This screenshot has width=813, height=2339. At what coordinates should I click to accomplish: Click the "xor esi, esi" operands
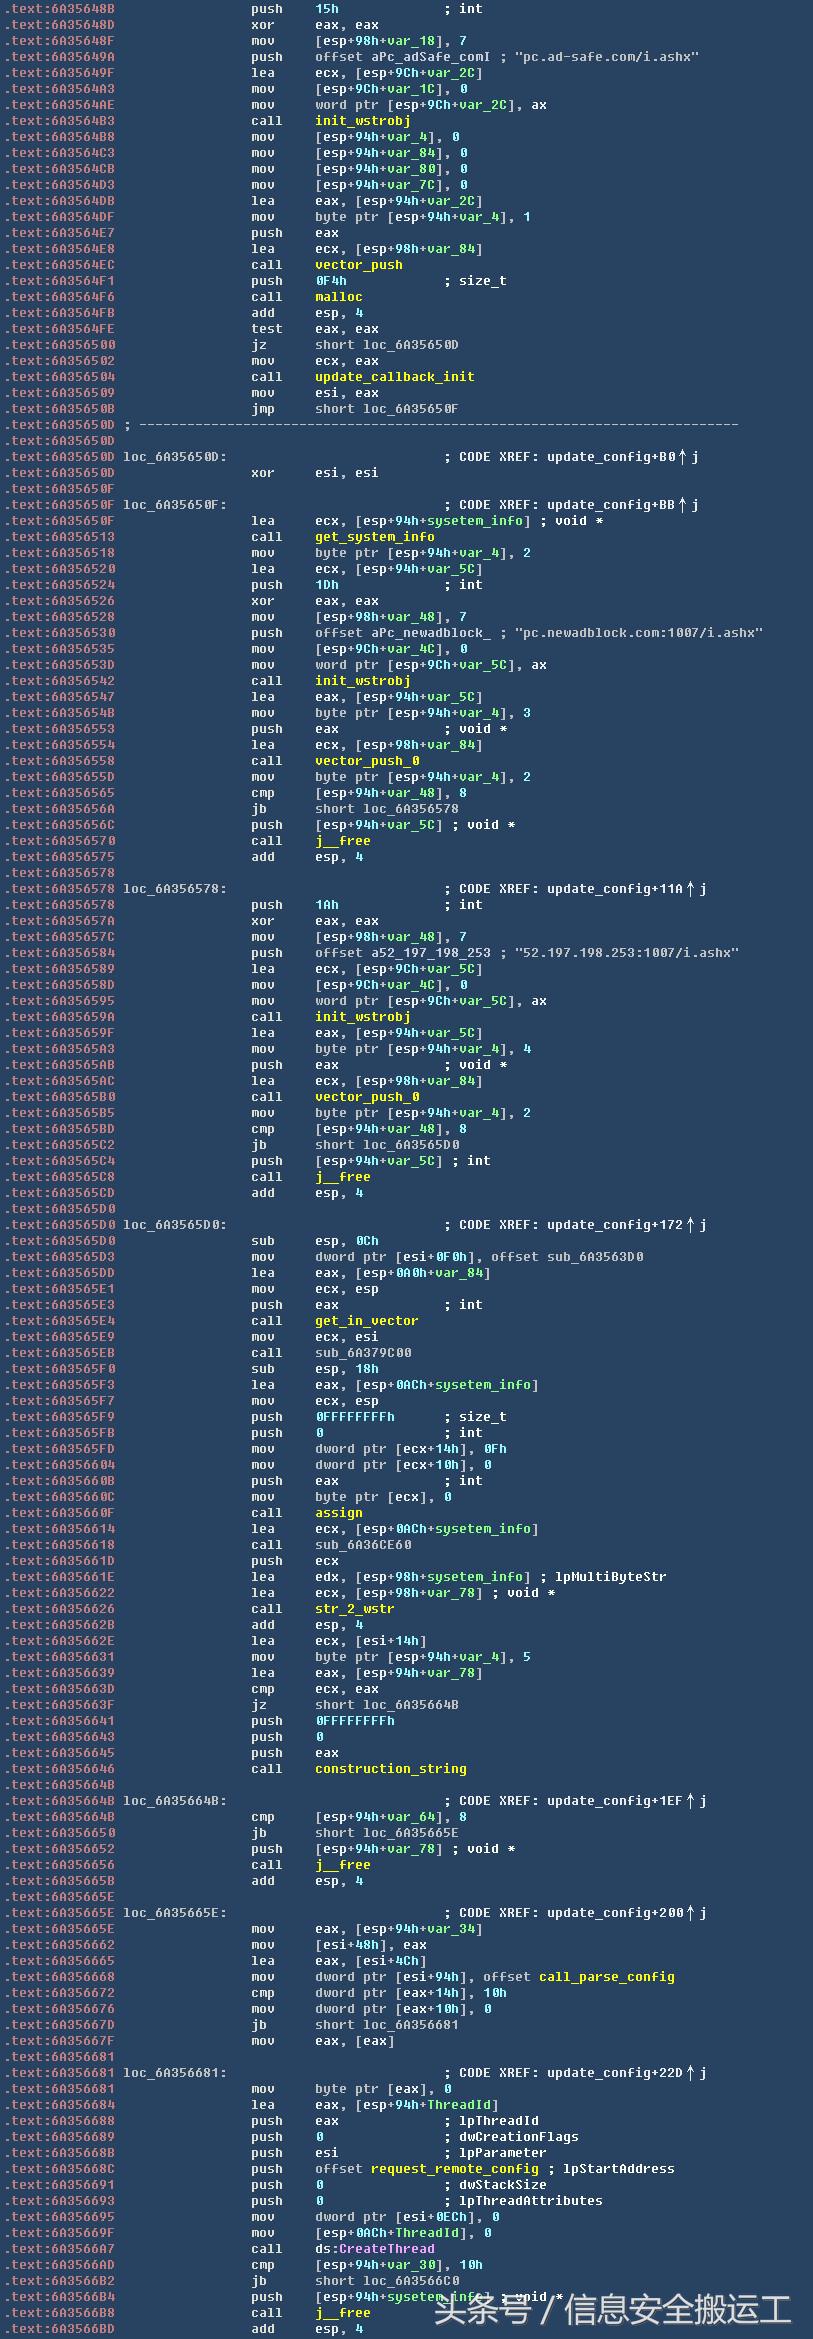[347, 473]
